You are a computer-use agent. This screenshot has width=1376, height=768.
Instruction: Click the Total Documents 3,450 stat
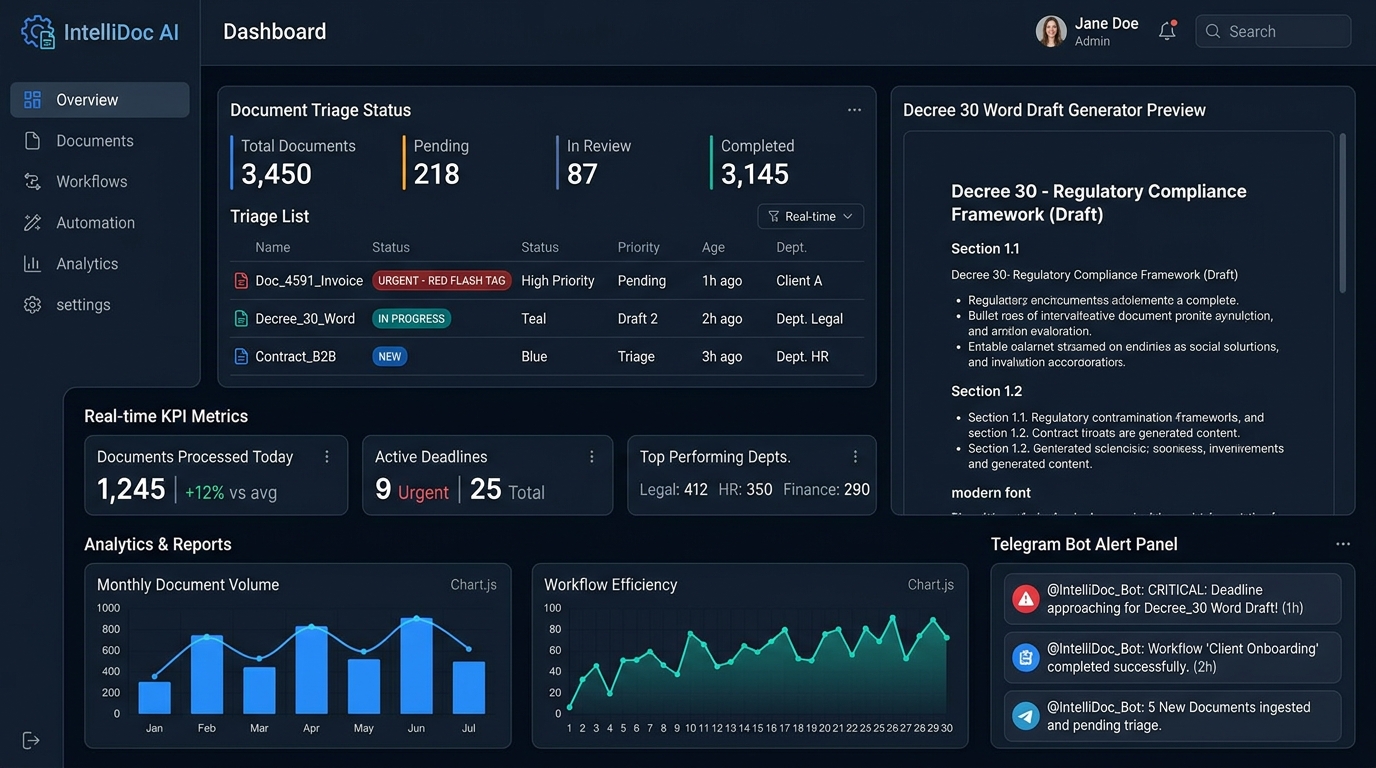click(294, 163)
